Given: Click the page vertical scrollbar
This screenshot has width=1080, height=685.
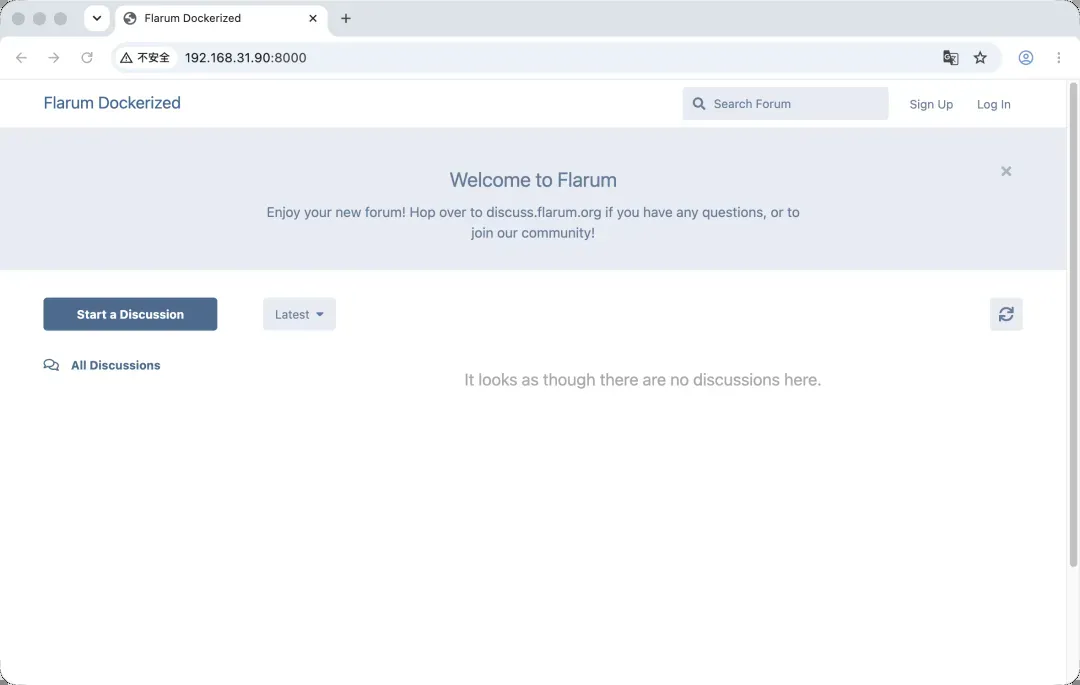Looking at the screenshot, I should 1073,324.
